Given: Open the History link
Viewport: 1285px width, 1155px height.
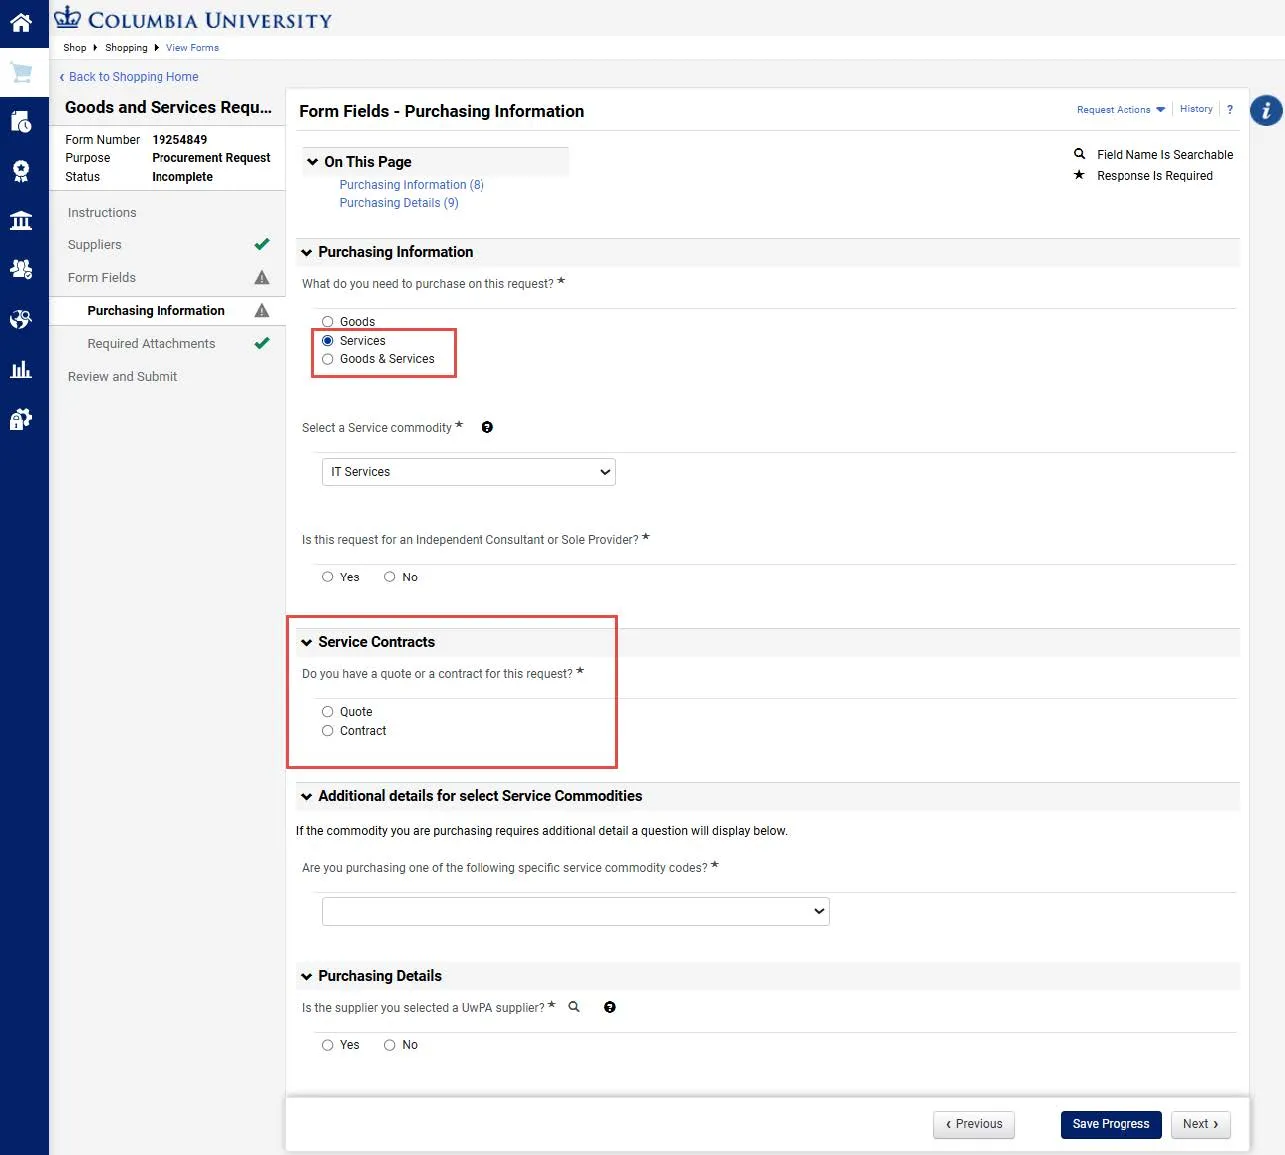Looking at the screenshot, I should pos(1196,109).
